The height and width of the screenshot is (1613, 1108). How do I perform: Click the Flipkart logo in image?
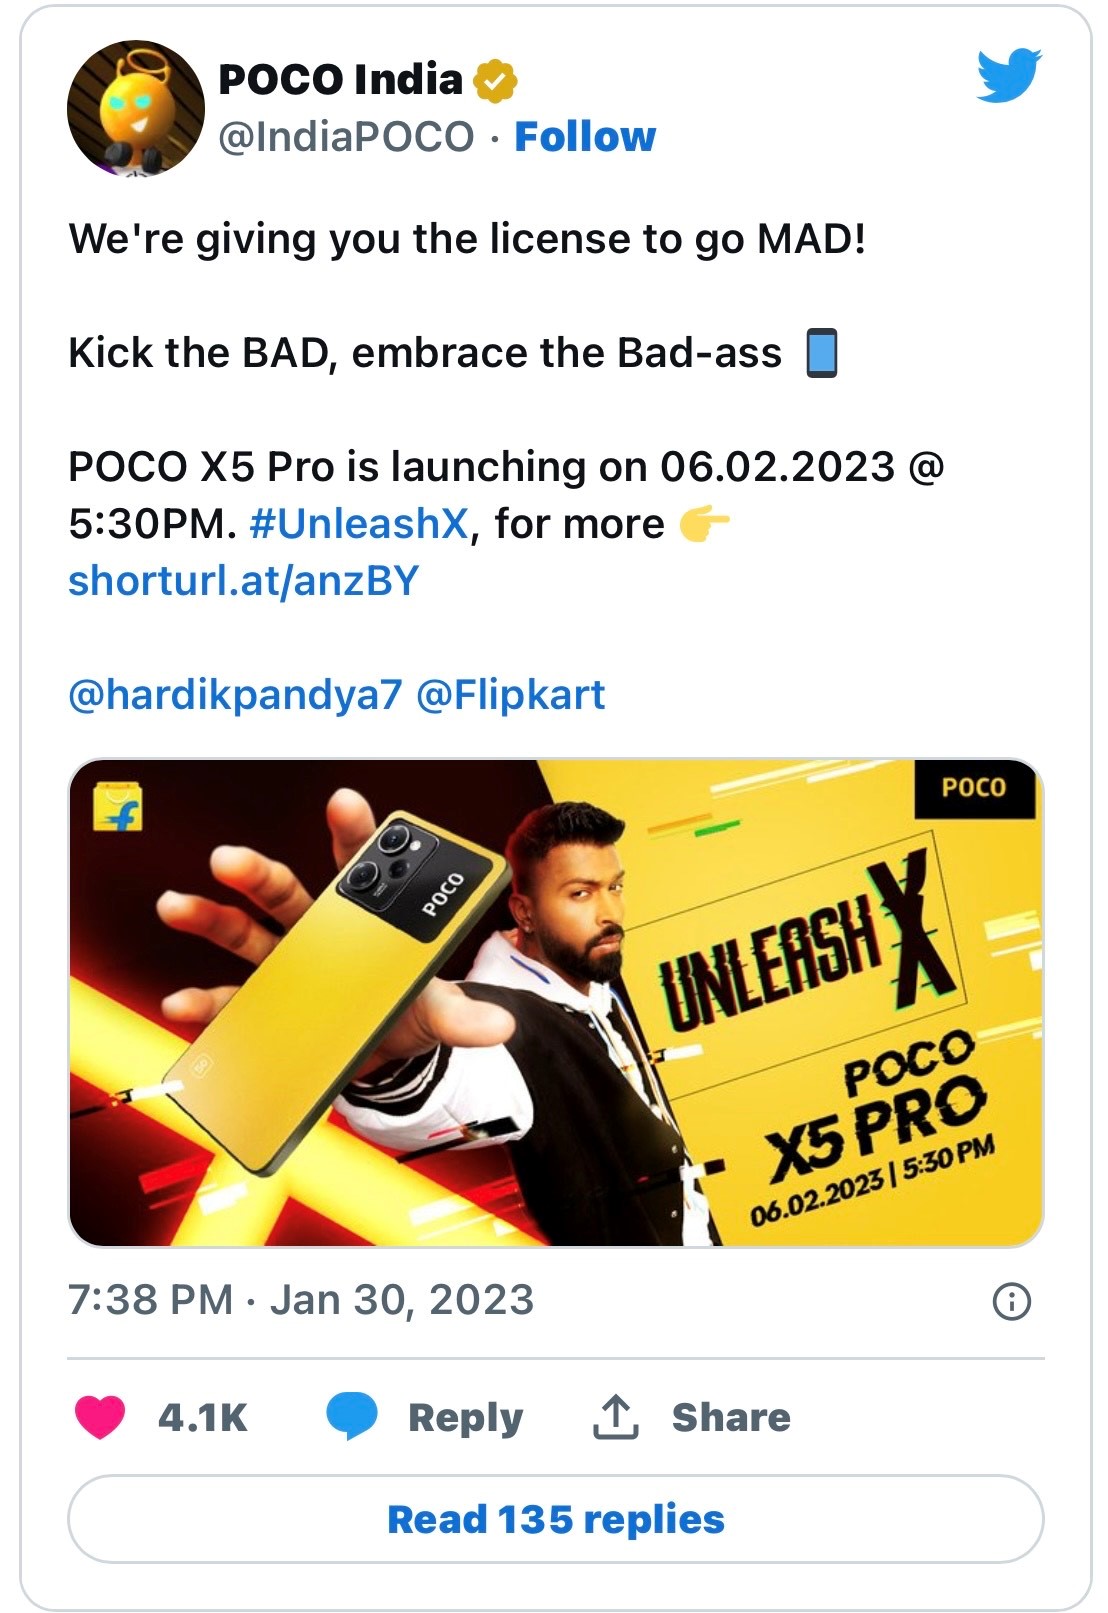[x=118, y=808]
